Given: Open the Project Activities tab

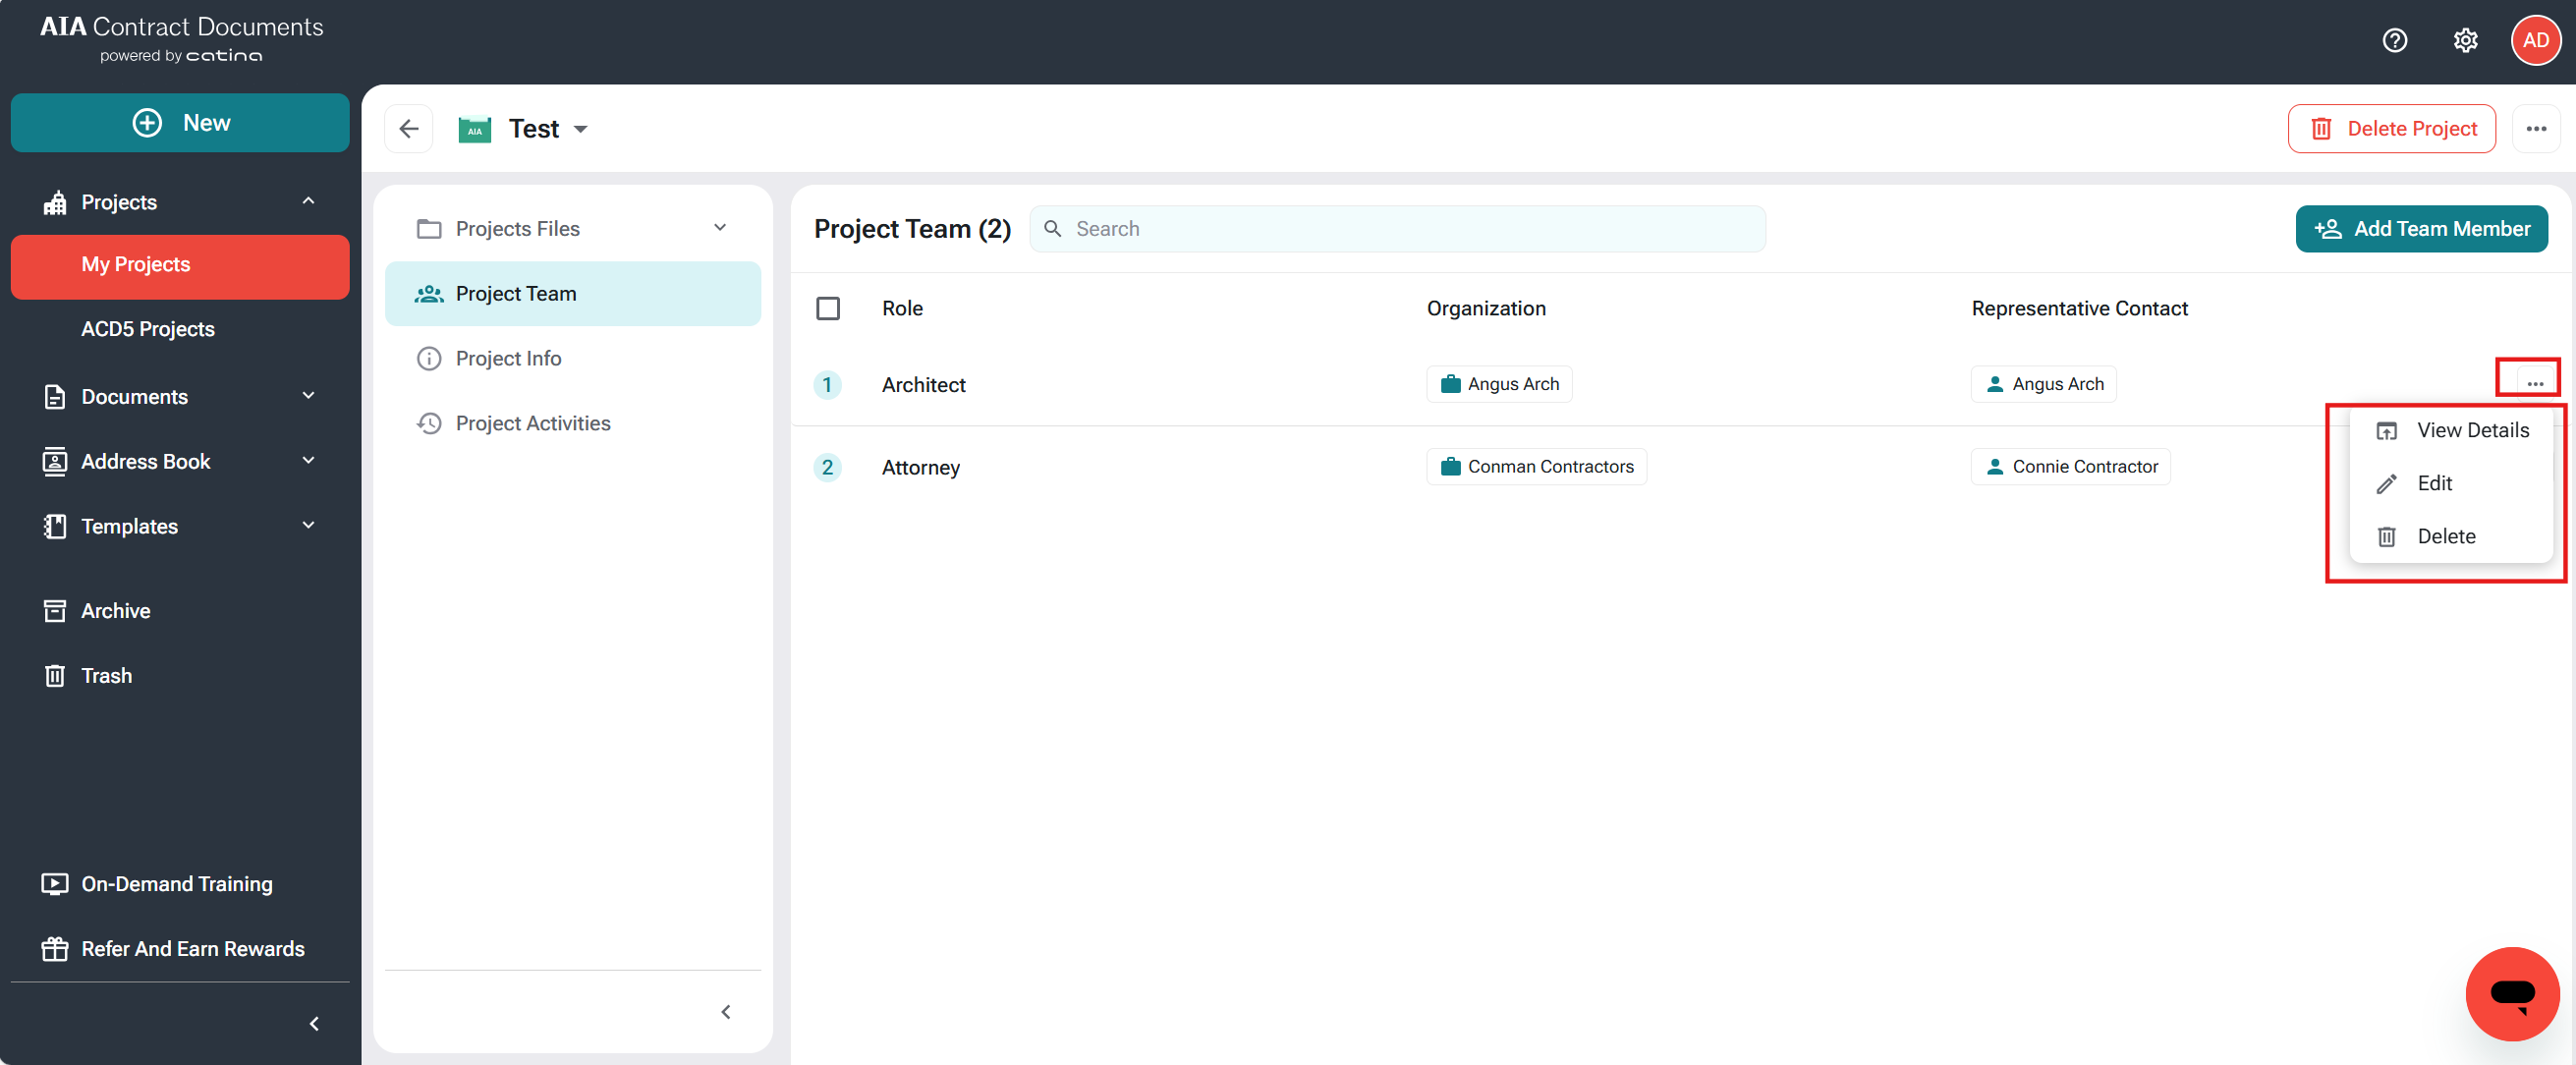Looking at the screenshot, I should coord(532,423).
